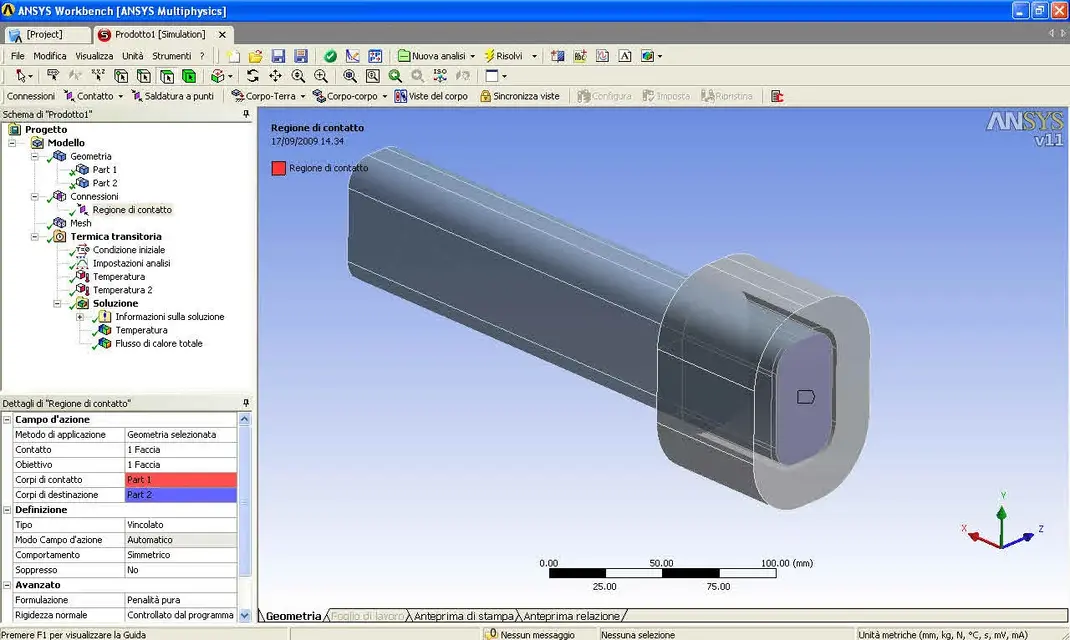Click the Risolvi button
1070x640 pixels.
click(504, 56)
